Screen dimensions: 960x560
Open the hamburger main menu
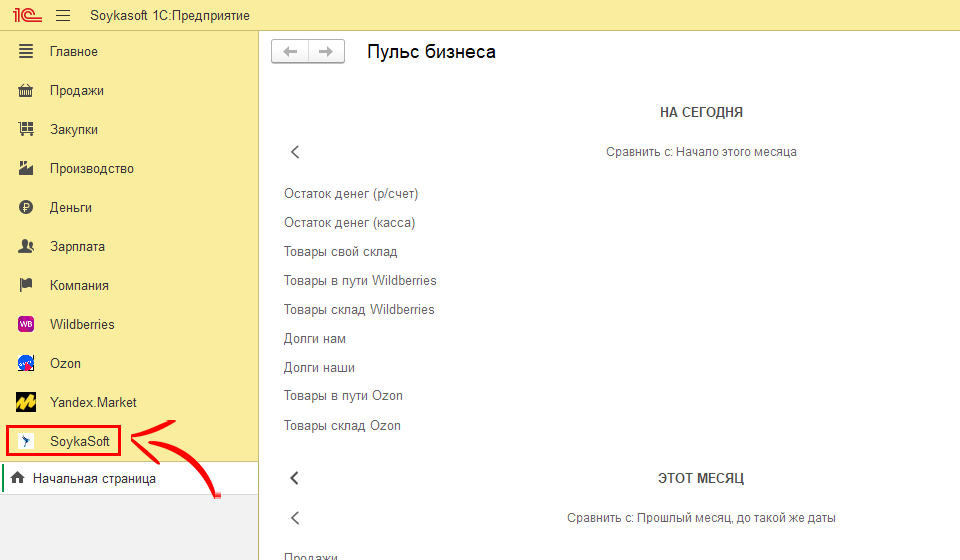[x=63, y=16]
